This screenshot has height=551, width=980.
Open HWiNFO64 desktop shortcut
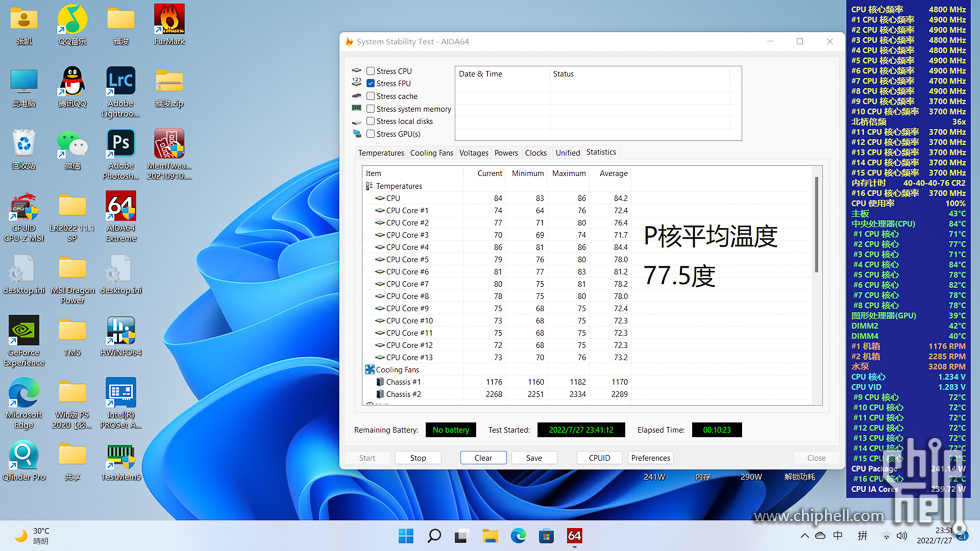pos(121,335)
